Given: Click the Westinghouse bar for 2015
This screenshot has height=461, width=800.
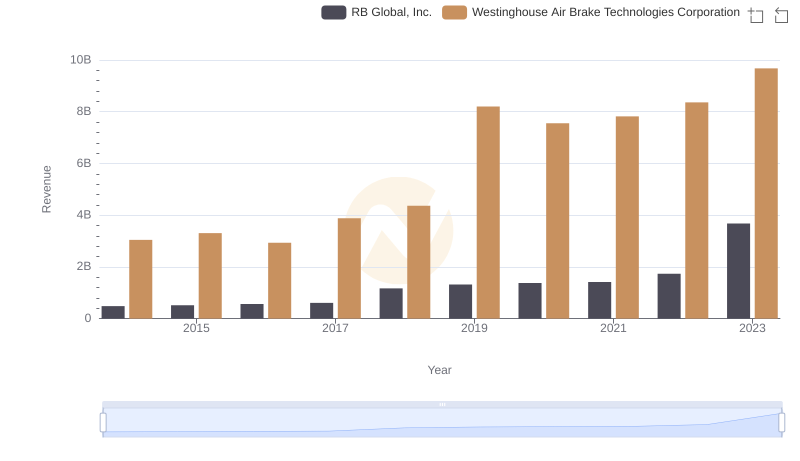Looking at the screenshot, I should [x=210, y=276].
